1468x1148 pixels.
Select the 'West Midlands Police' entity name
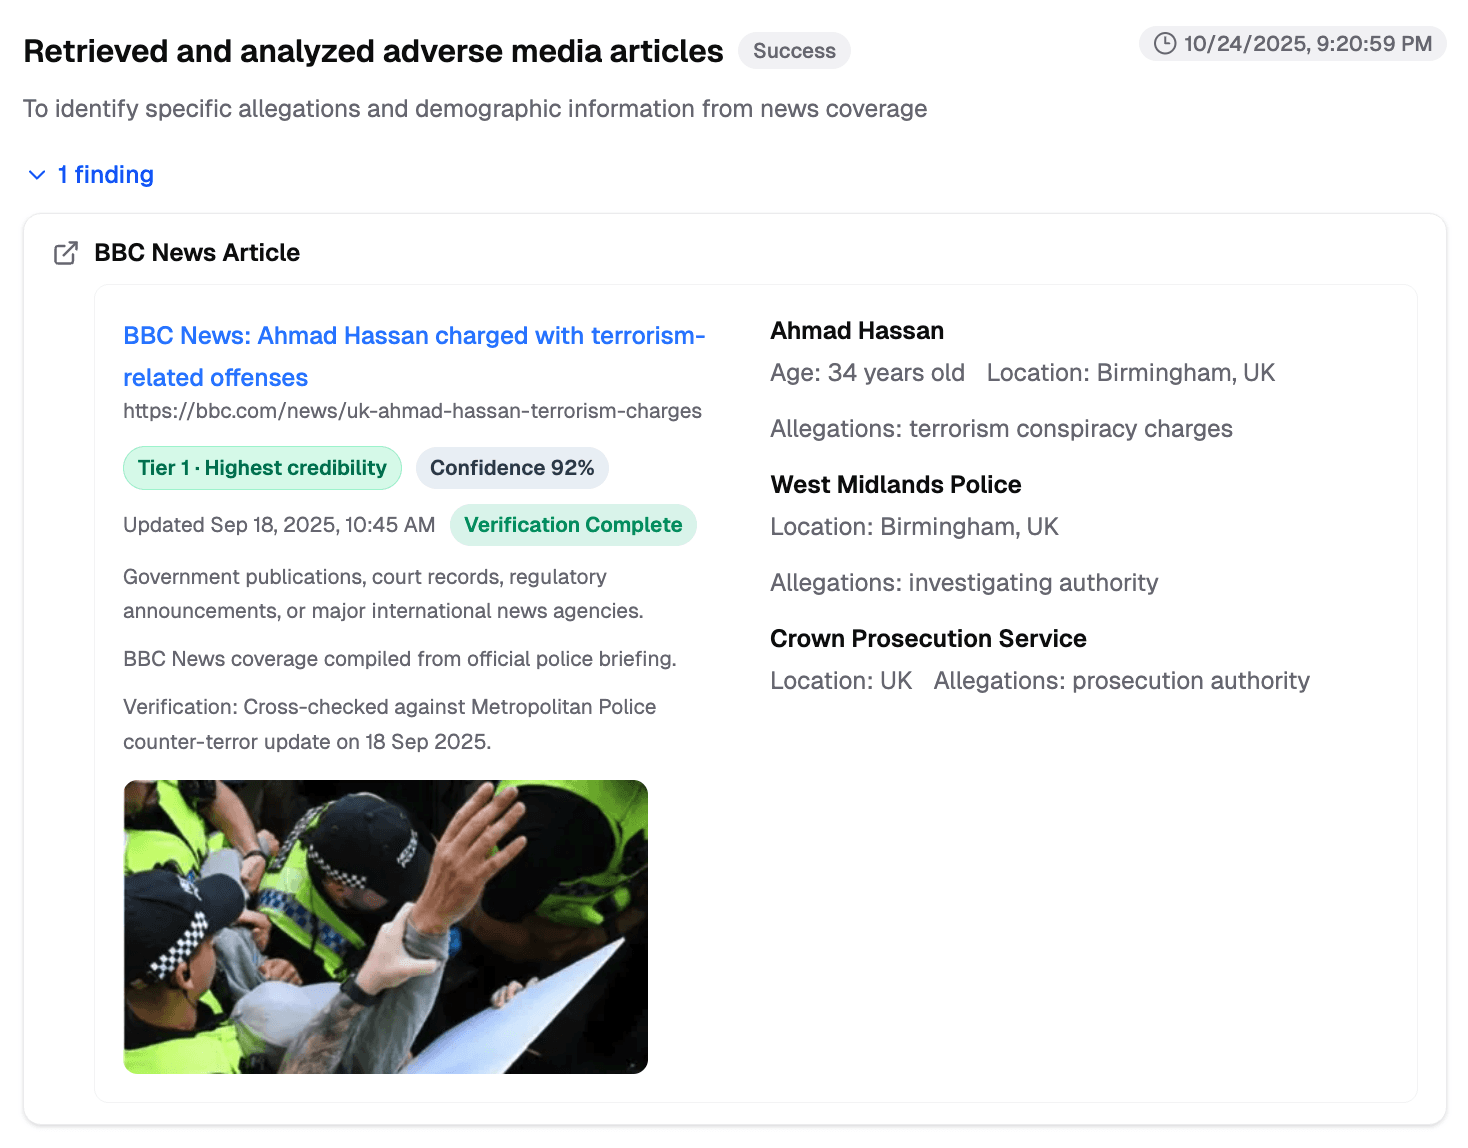(896, 485)
